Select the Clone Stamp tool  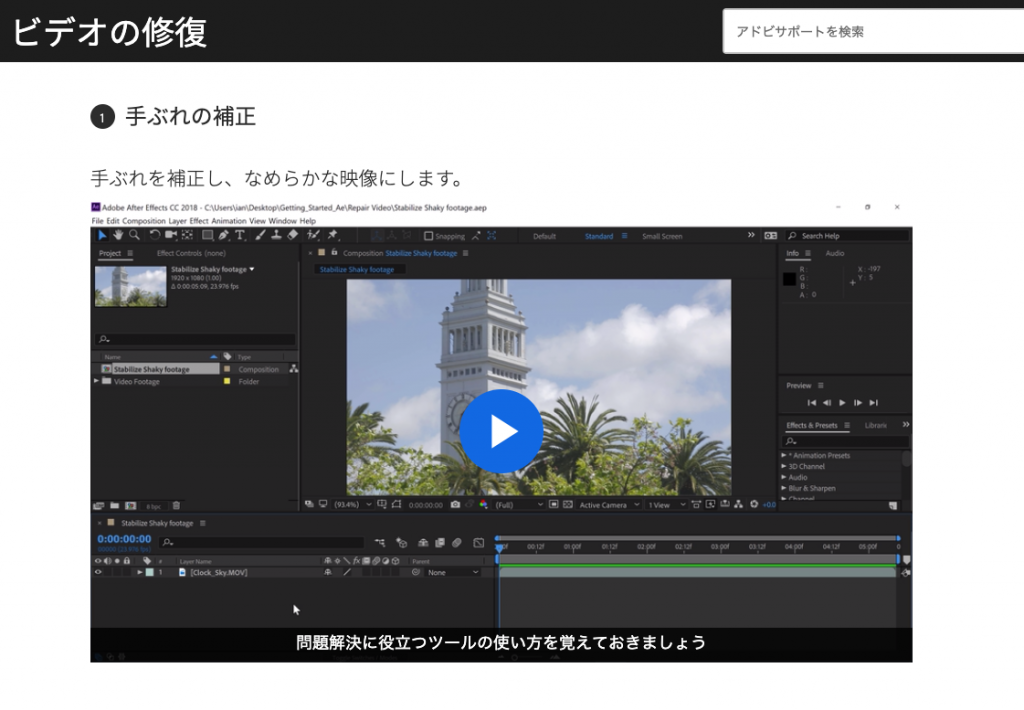pos(276,235)
